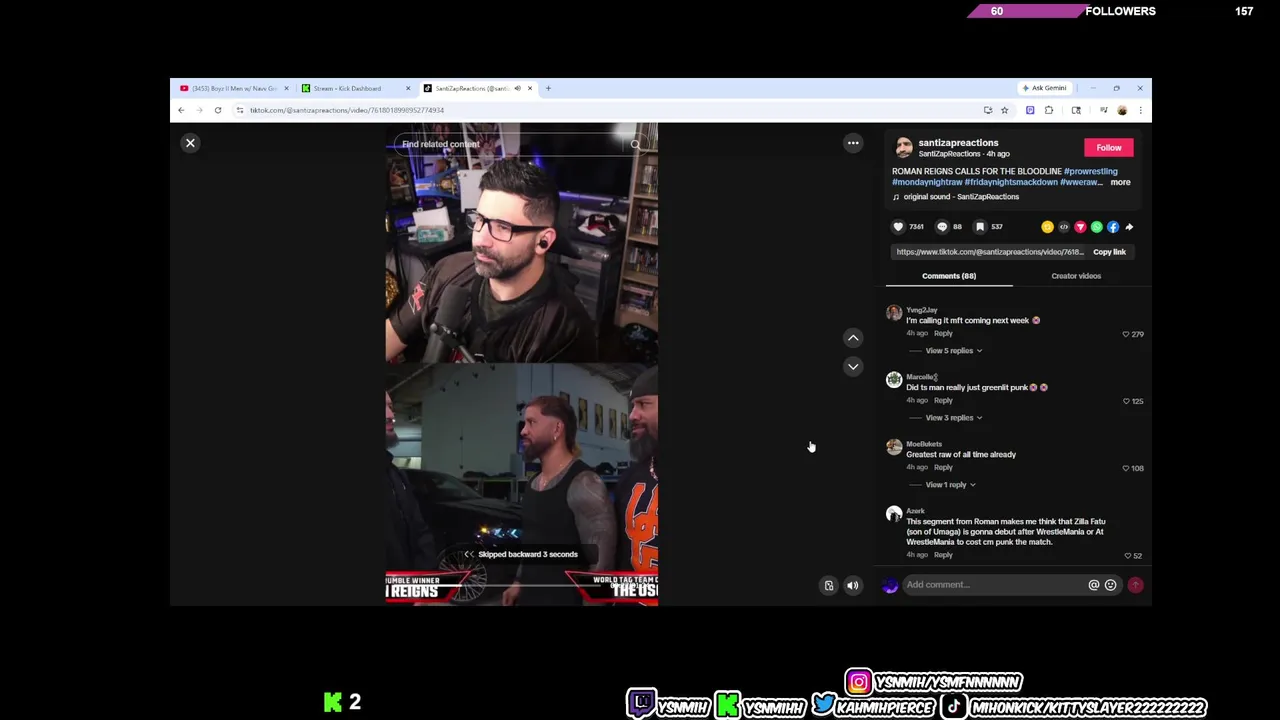Open Yvng2Jay's commenter avatar
The width and height of the screenshot is (1280, 720).
[x=894, y=313]
